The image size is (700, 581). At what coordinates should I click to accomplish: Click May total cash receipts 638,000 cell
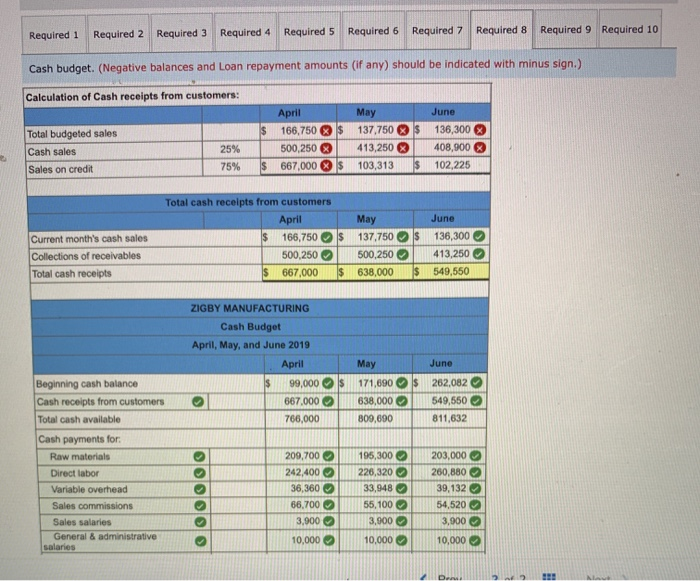376,272
